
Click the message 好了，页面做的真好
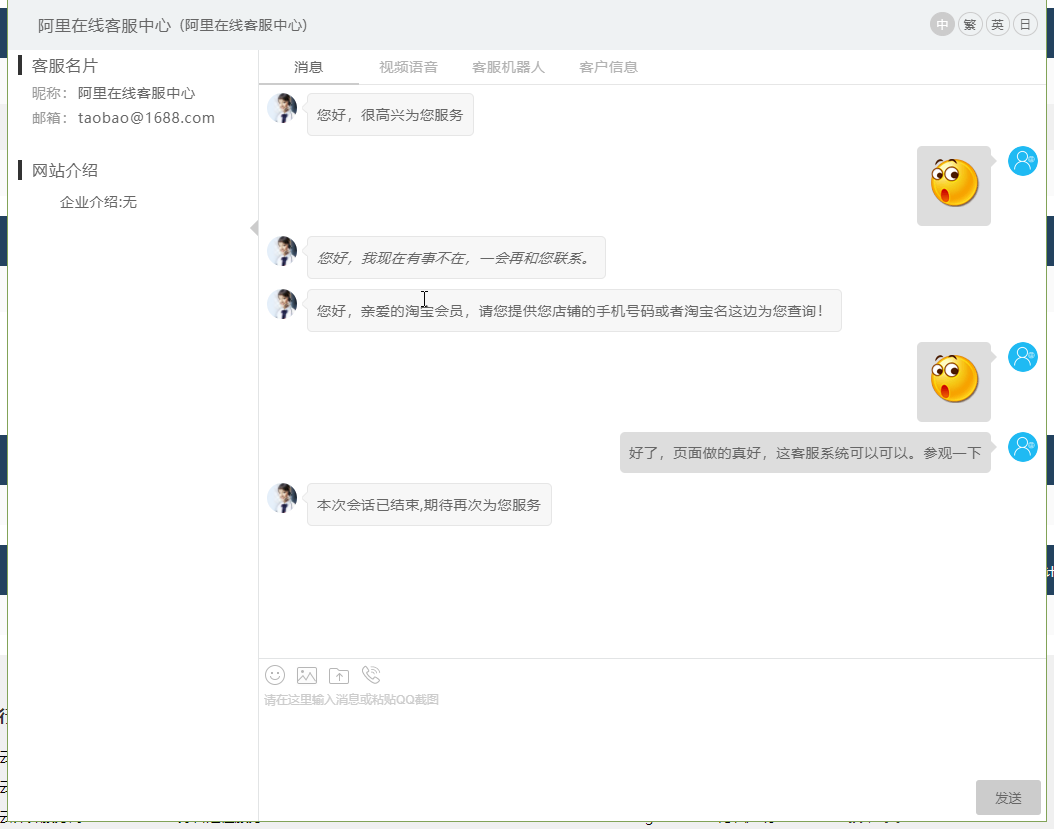point(805,452)
